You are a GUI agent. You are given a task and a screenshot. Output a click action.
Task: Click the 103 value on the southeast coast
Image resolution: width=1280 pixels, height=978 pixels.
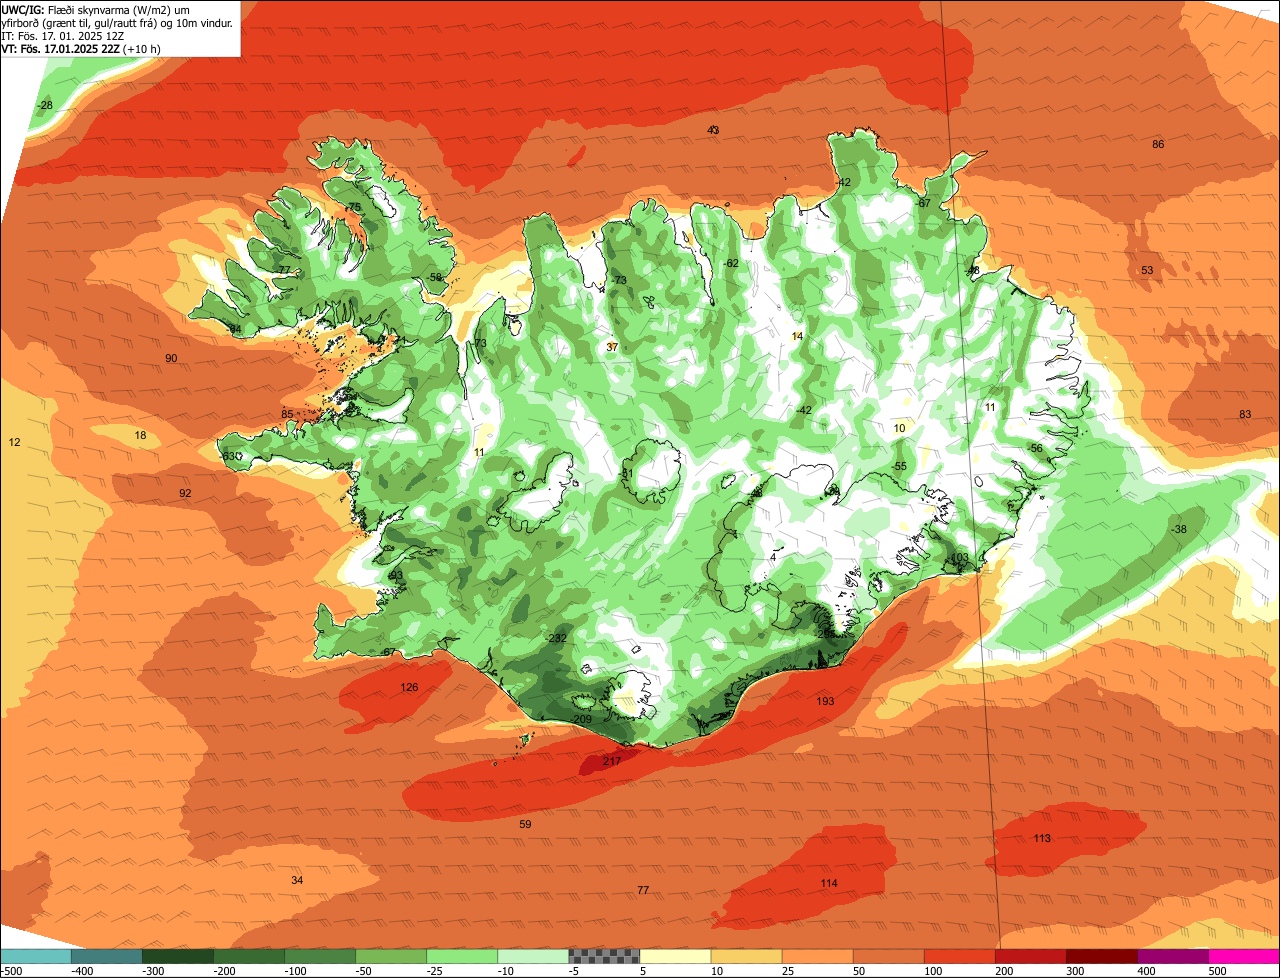(960, 558)
